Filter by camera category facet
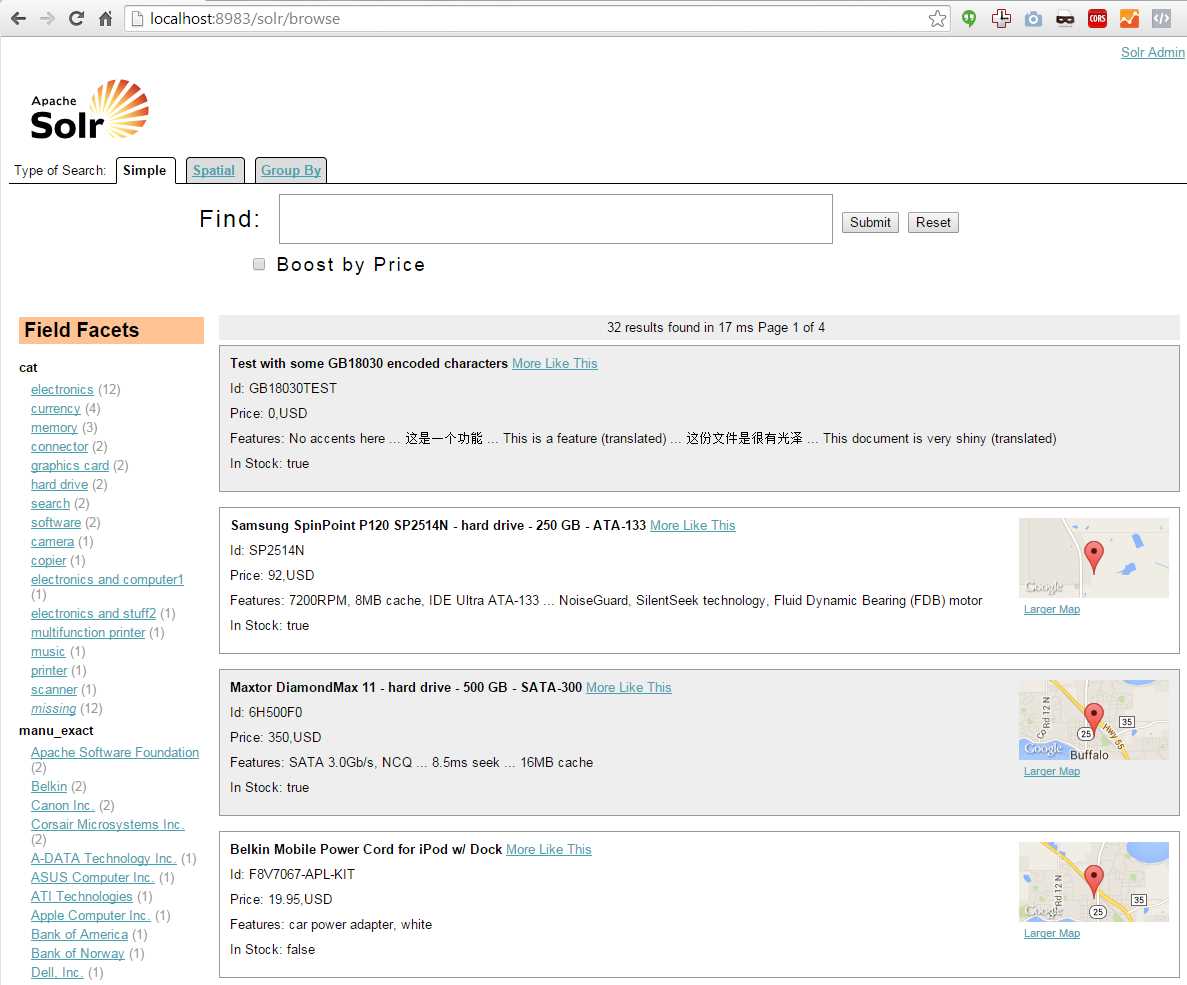The image size is (1187, 985). (x=52, y=541)
